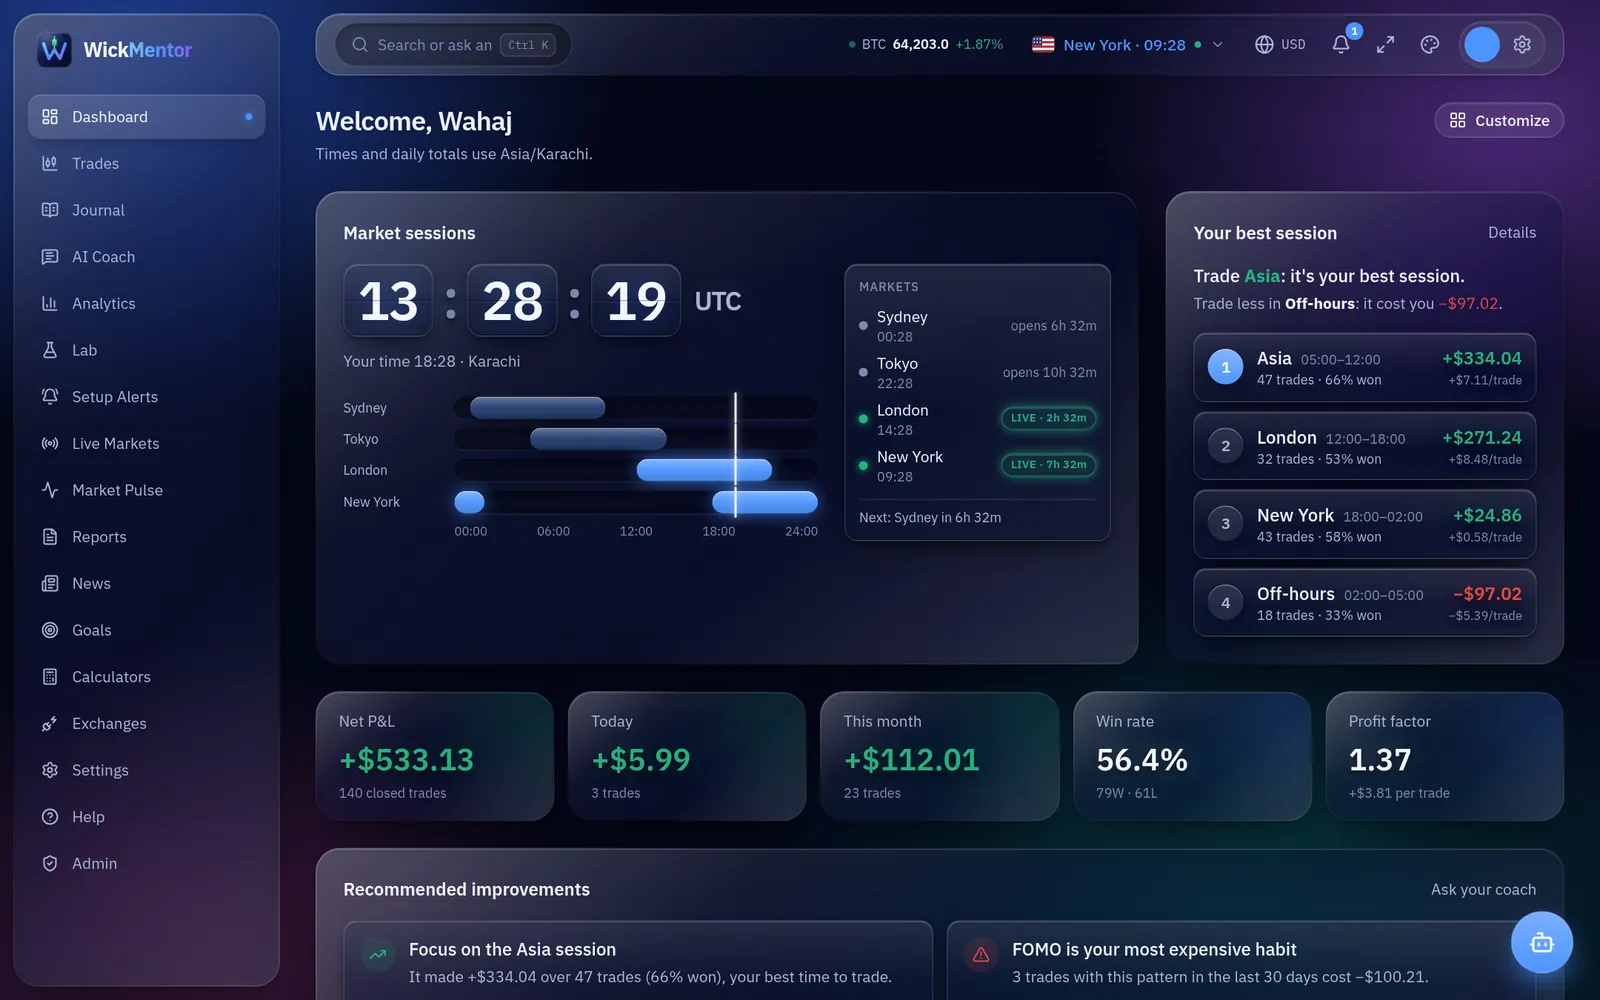Open Help in the sidebar
Viewport: 1600px width, 1000px height.
[146, 817]
